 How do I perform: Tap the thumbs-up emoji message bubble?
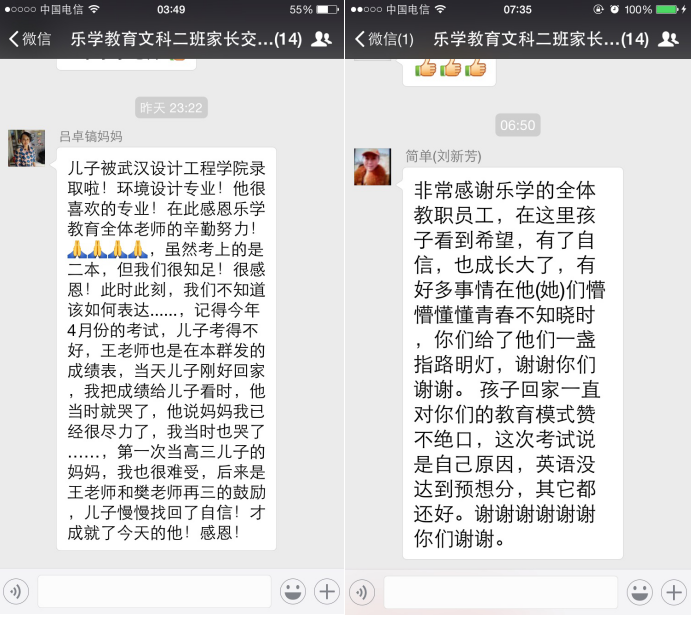449,72
